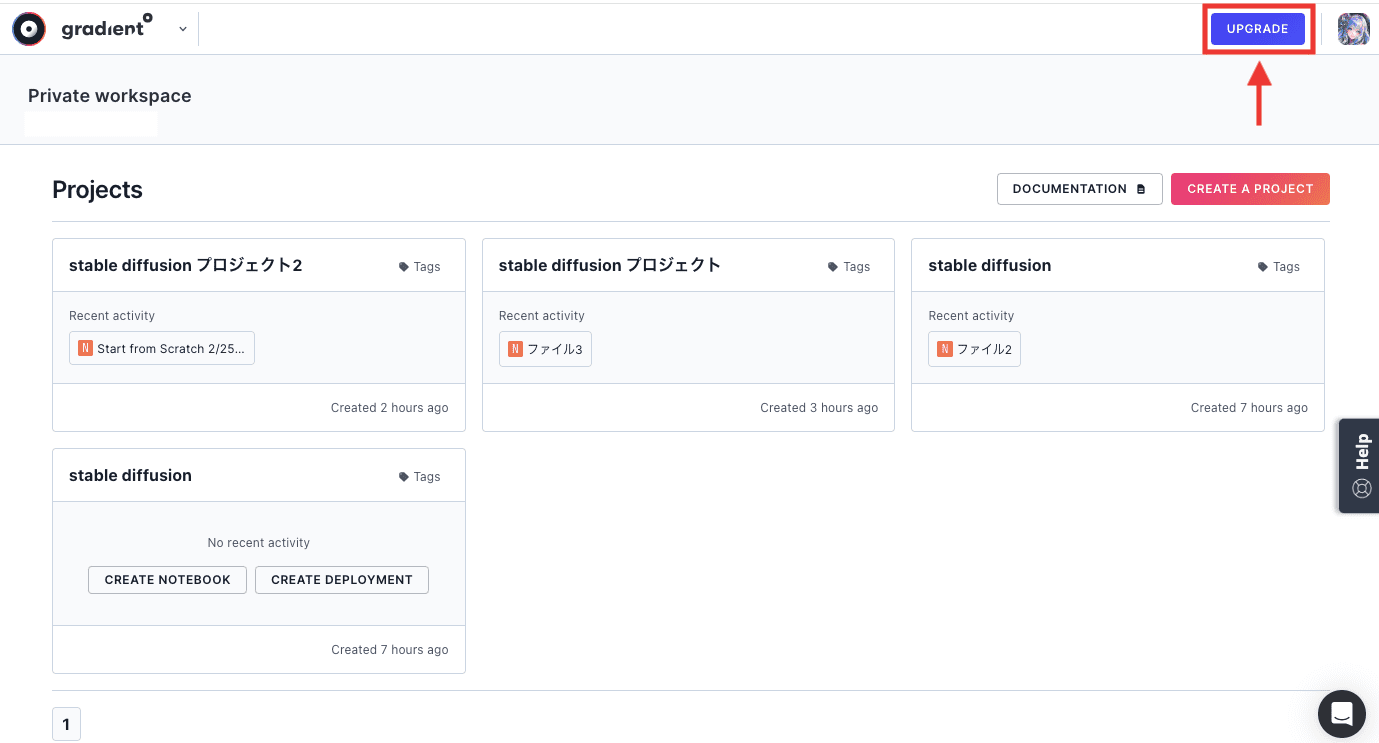Open the DOCUMENTATION link button
Viewport: 1379px width, 743px height.
[x=1079, y=189]
